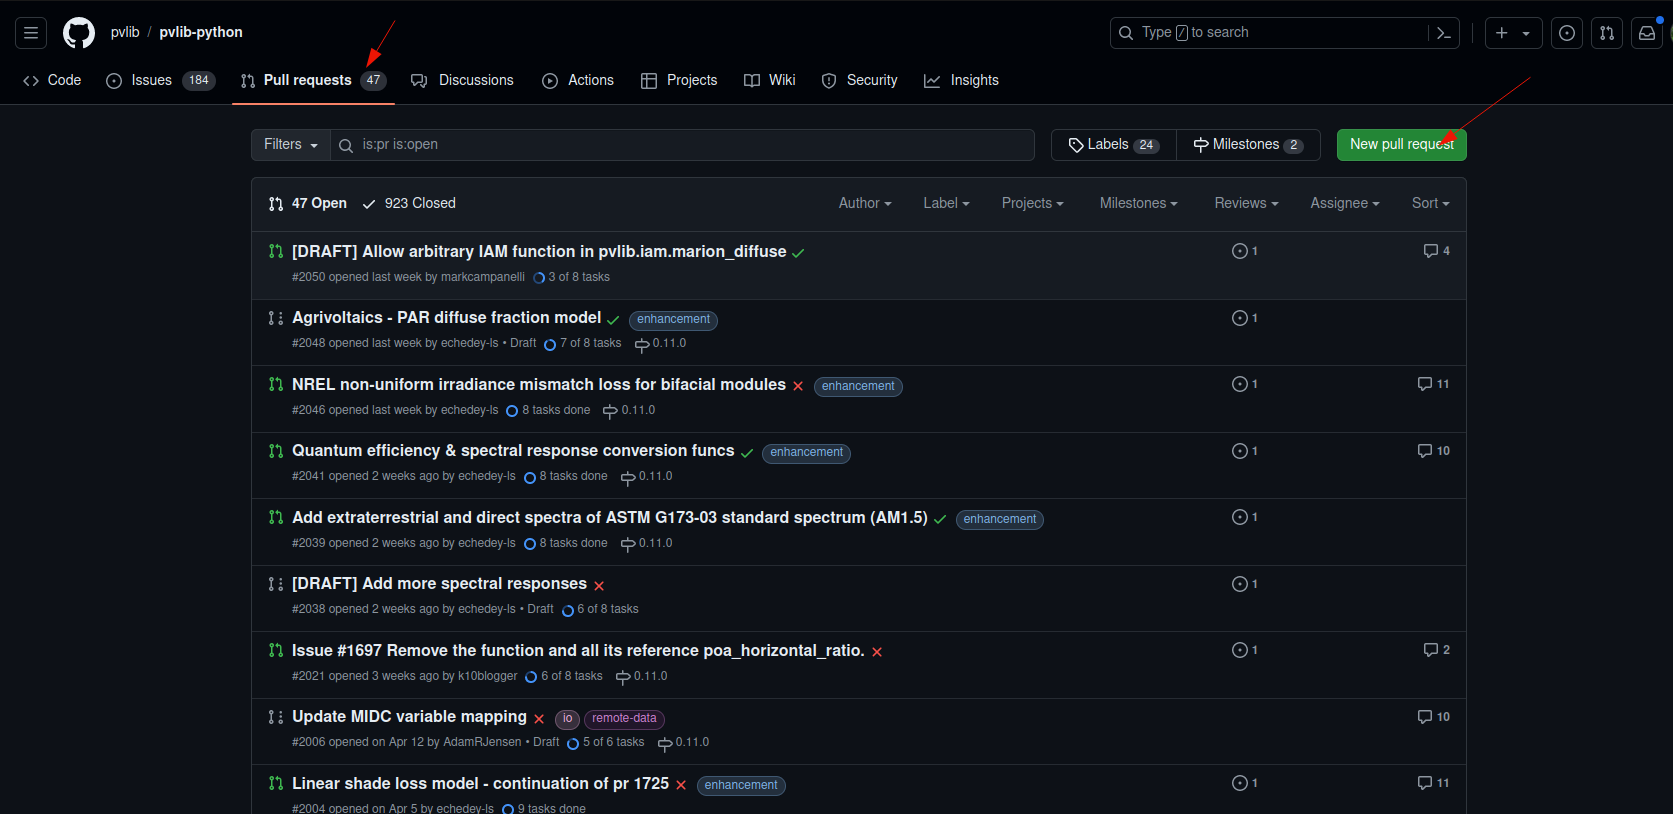Switch to the Discussions tab

[462, 81]
